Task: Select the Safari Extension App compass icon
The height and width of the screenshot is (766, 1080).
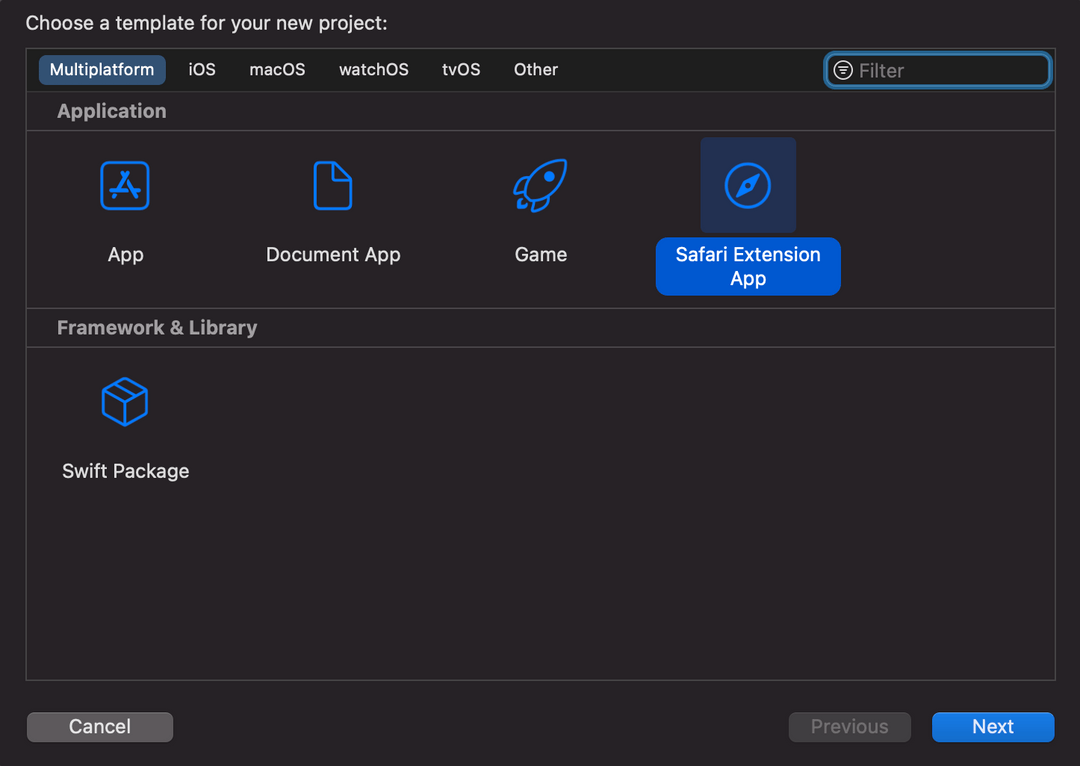Action: 747,185
